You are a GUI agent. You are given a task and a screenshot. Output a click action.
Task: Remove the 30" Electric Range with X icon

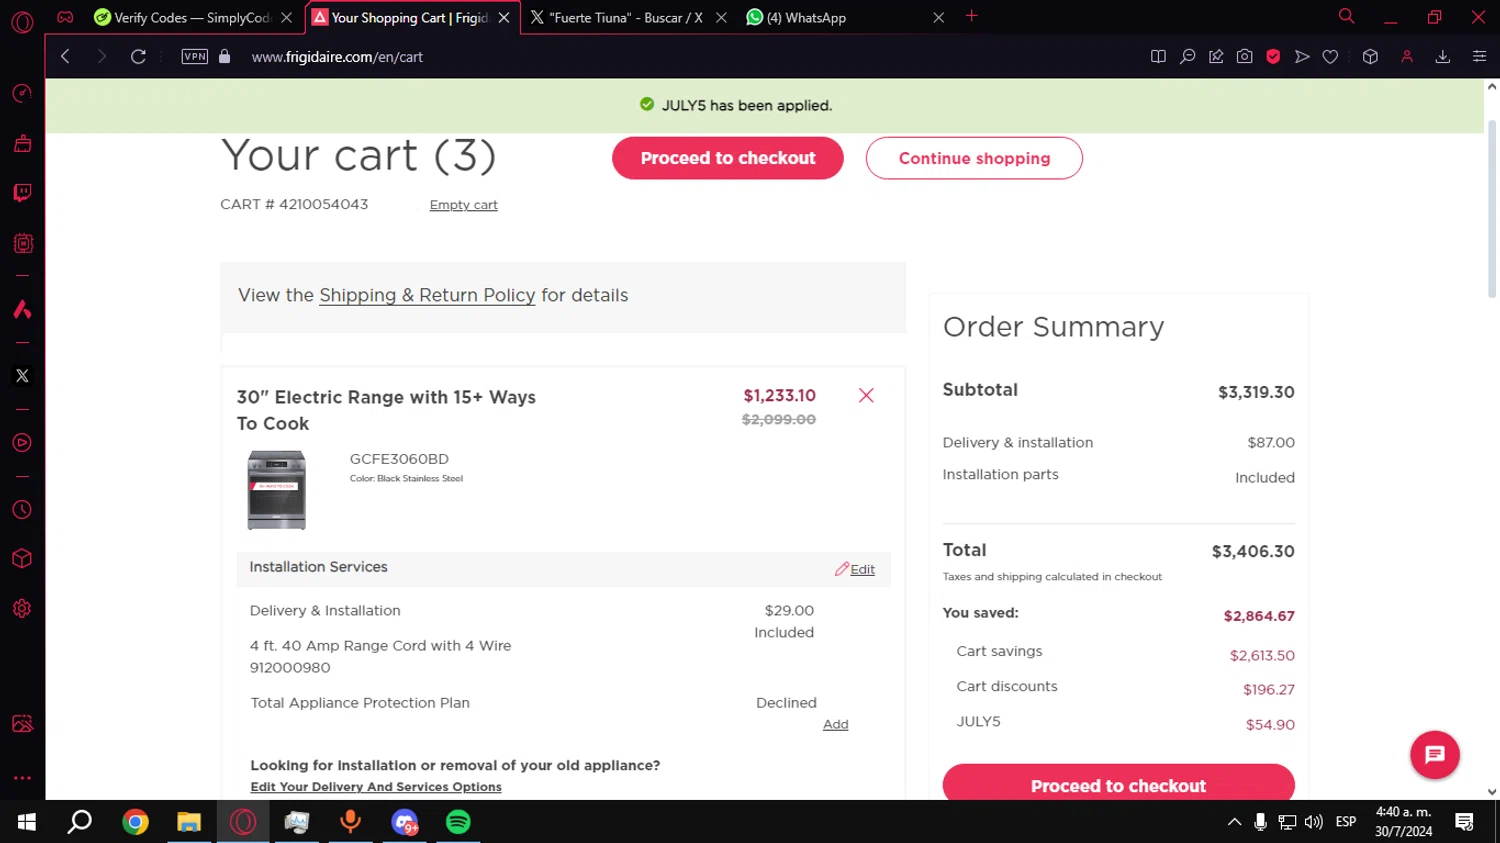click(866, 395)
